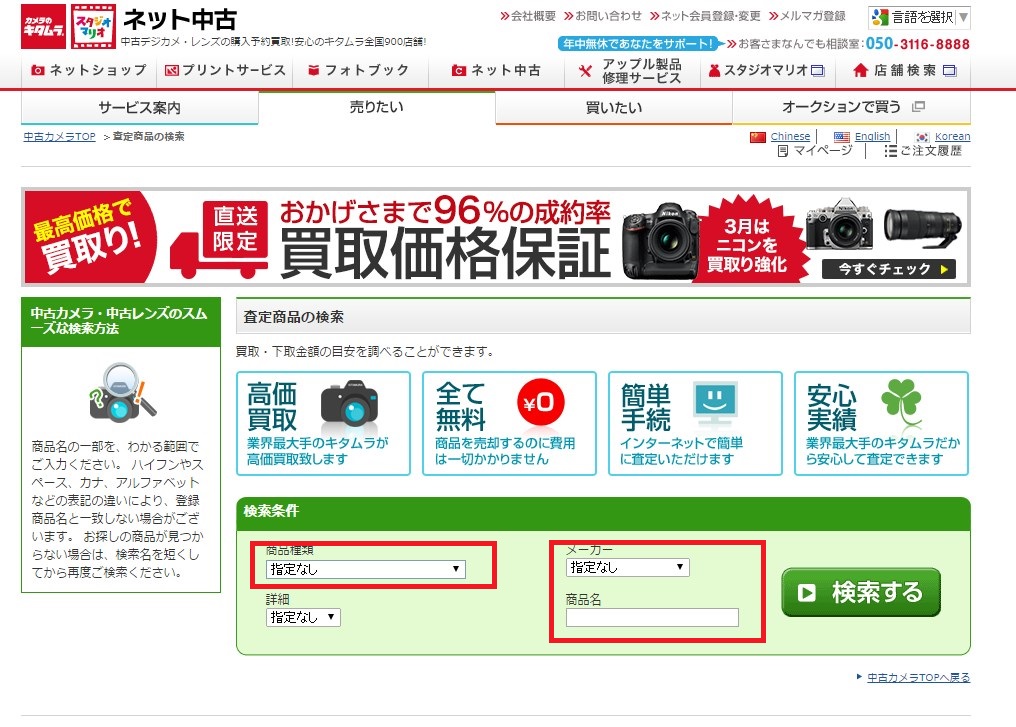
Task: Select the English language link
Action: (872, 136)
